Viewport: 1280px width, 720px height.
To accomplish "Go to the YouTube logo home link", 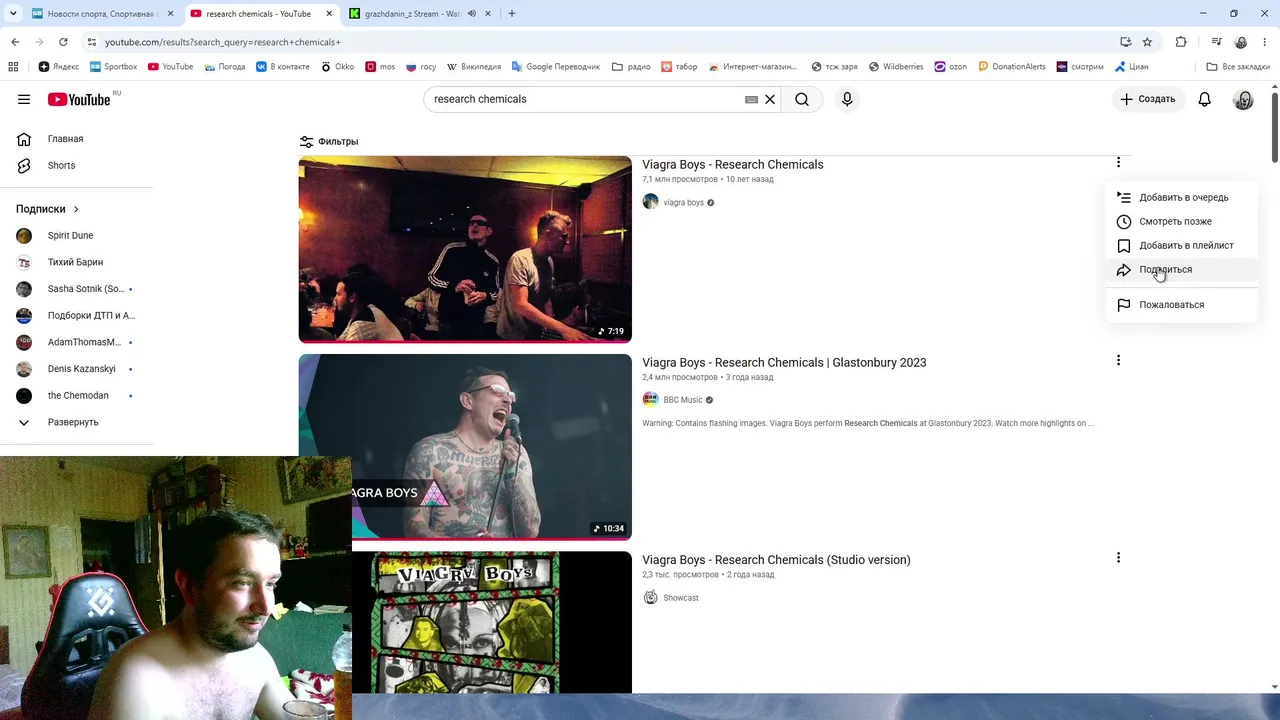I will [78, 99].
